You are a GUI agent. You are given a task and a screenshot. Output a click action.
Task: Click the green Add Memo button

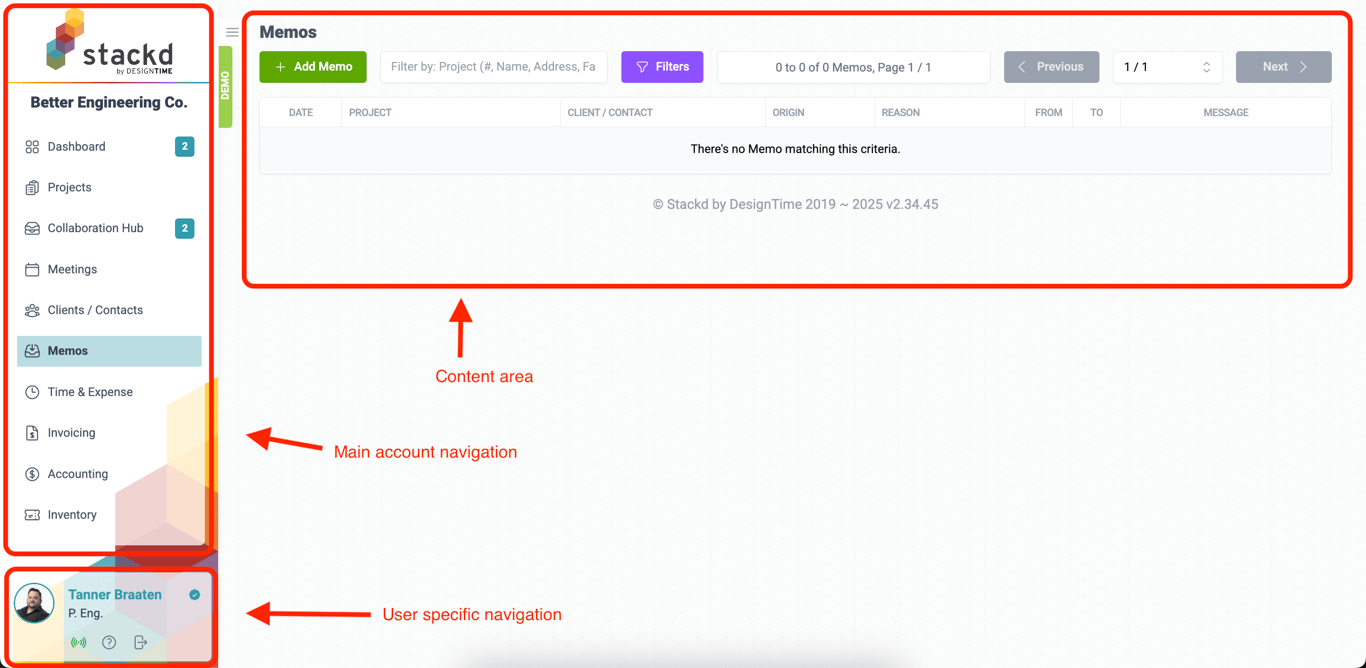tap(313, 67)
